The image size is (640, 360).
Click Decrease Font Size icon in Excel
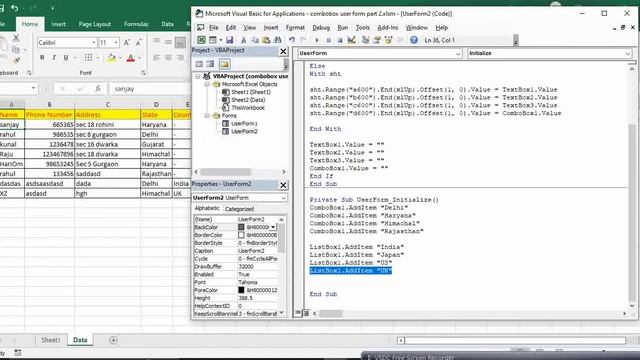[139, 42]
